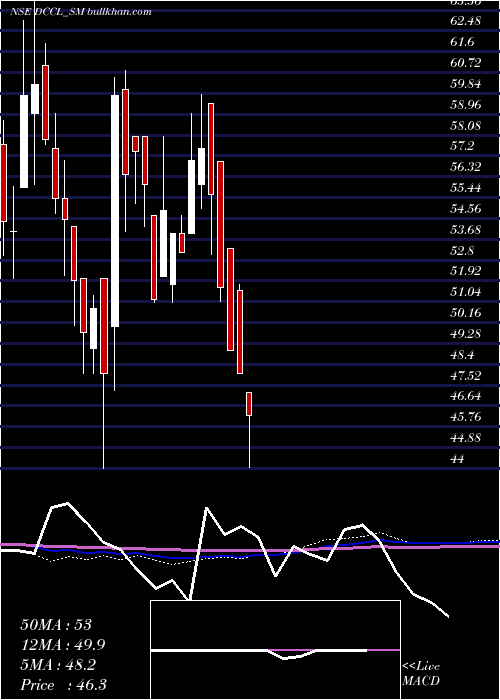Click the 44 price axis label
The height and width of the screenshot is (700, 500).
pos(458,458)
